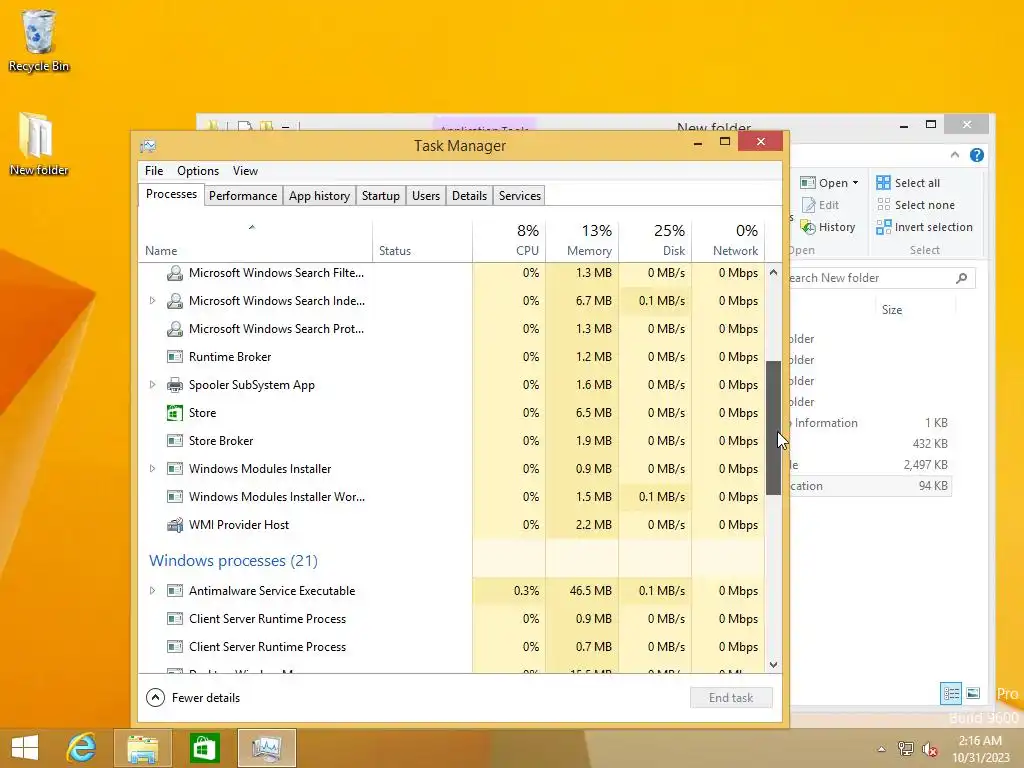Switch to the Users tab
This screenshot has height=768, width=1024.
pos(426,196)
